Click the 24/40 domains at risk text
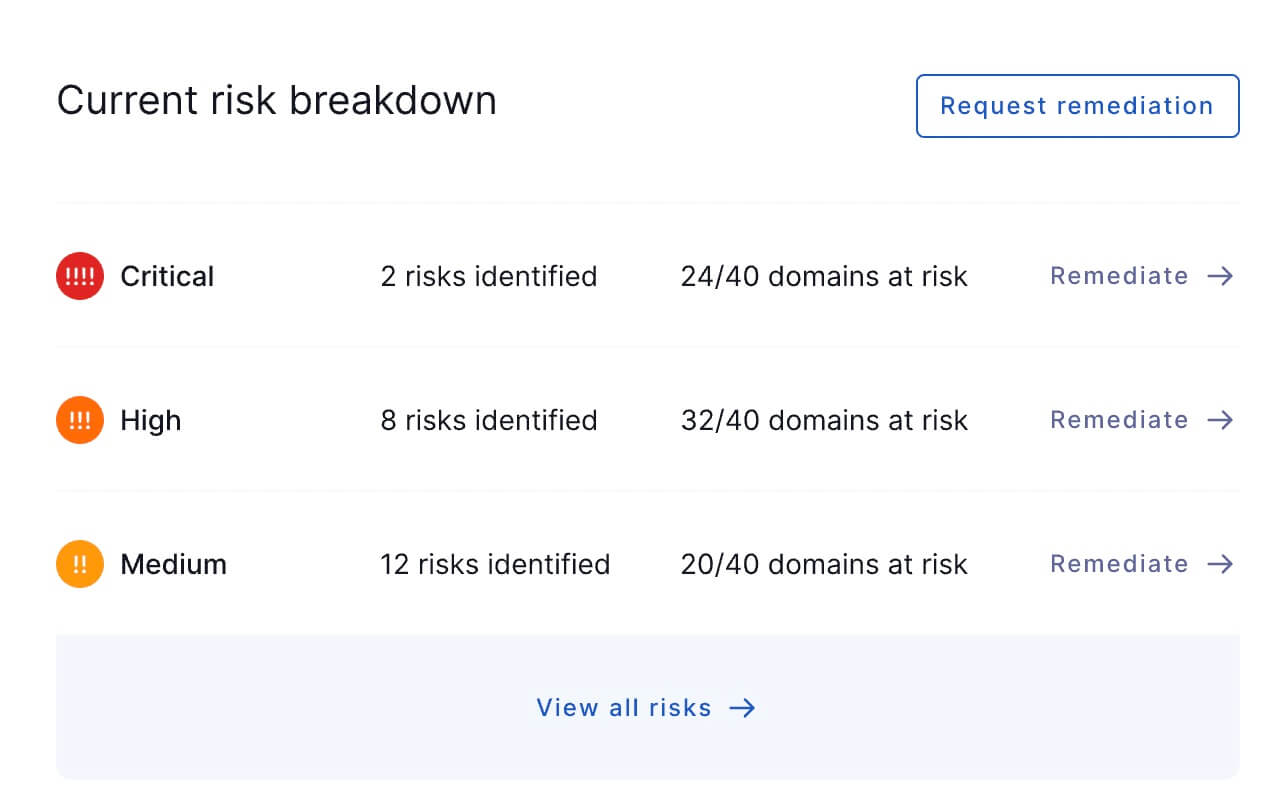1276x788 pixels. 824,276
